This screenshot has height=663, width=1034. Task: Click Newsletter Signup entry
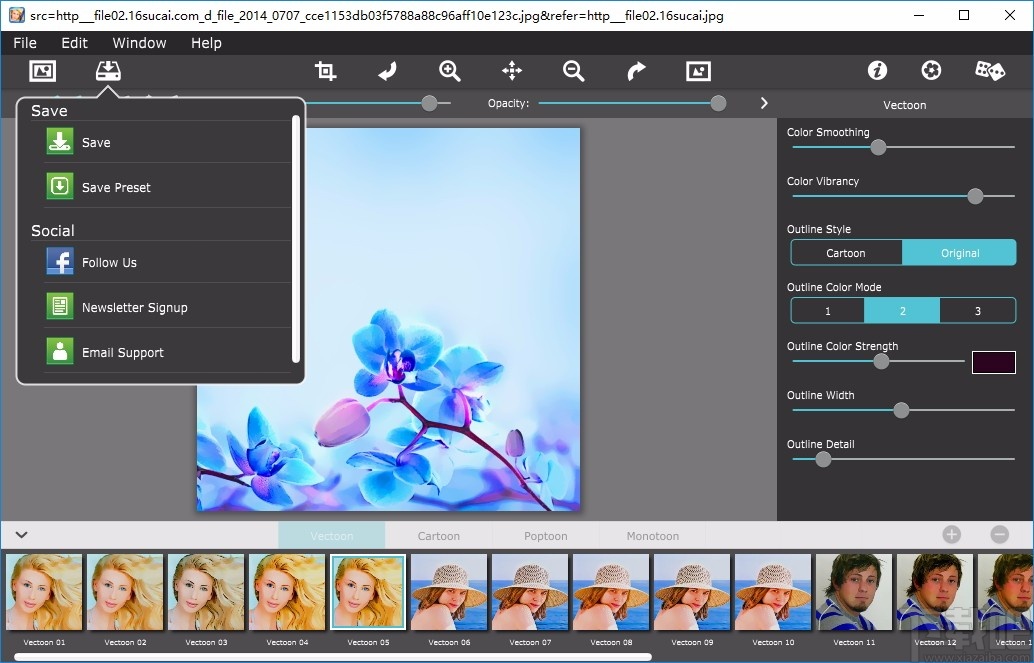point(134,307)
